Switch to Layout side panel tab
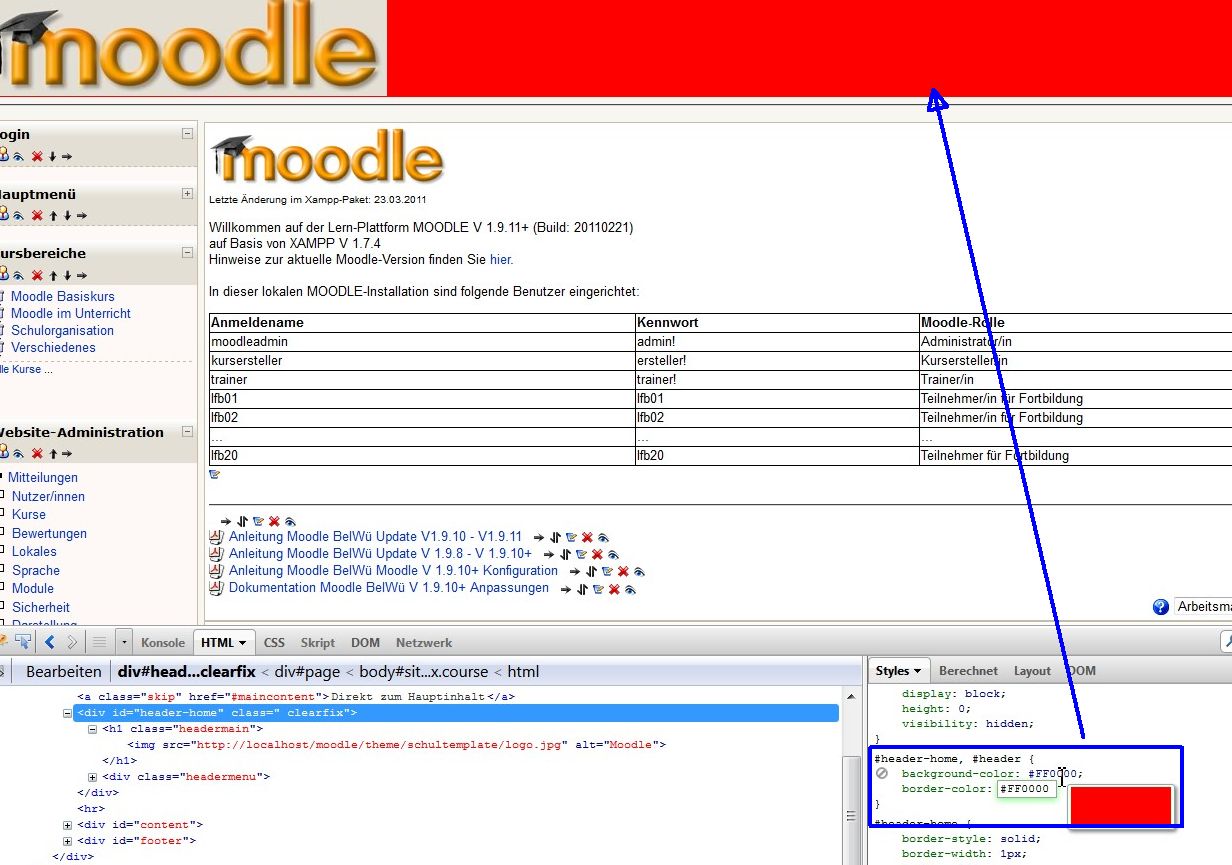The width and height of the screenshot is (1232, 865). click(x=1032, y=671)
